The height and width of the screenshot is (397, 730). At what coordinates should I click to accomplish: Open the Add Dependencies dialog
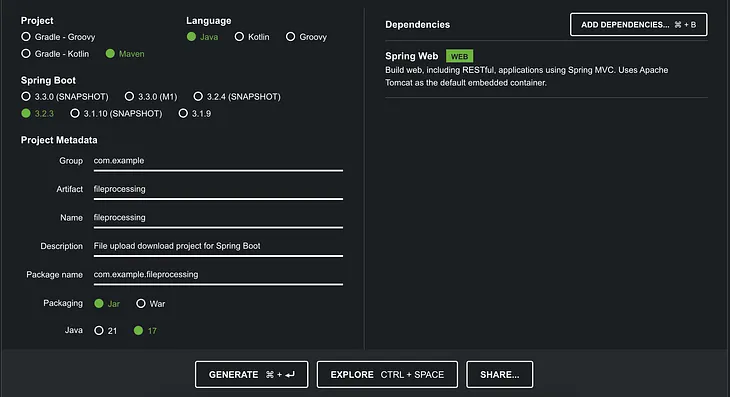638,25
